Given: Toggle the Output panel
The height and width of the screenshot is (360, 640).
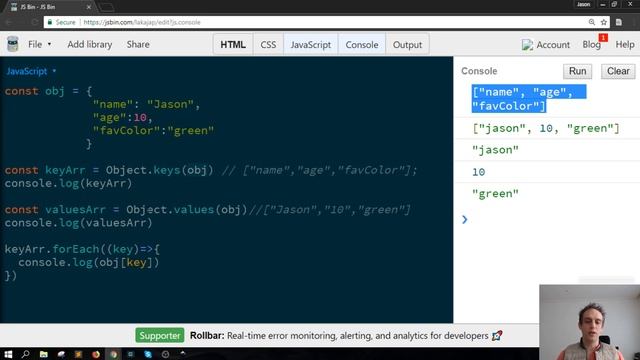Looking at the screenshot, I should tap(407, 44).
